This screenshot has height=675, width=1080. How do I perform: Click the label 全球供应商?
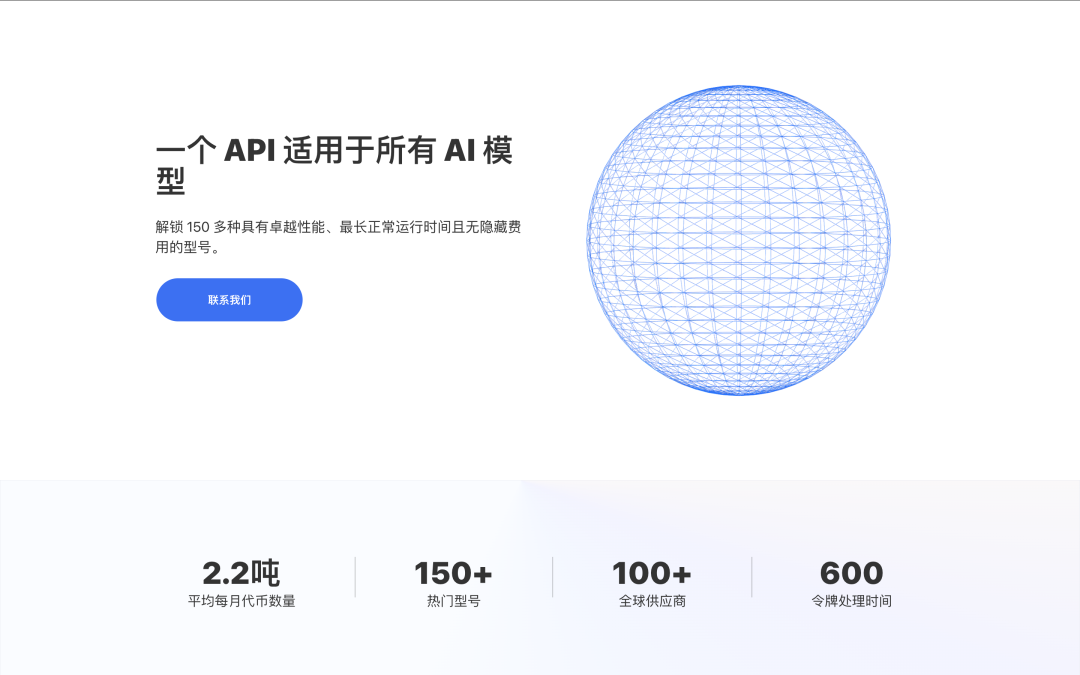[x=652, y=601]
